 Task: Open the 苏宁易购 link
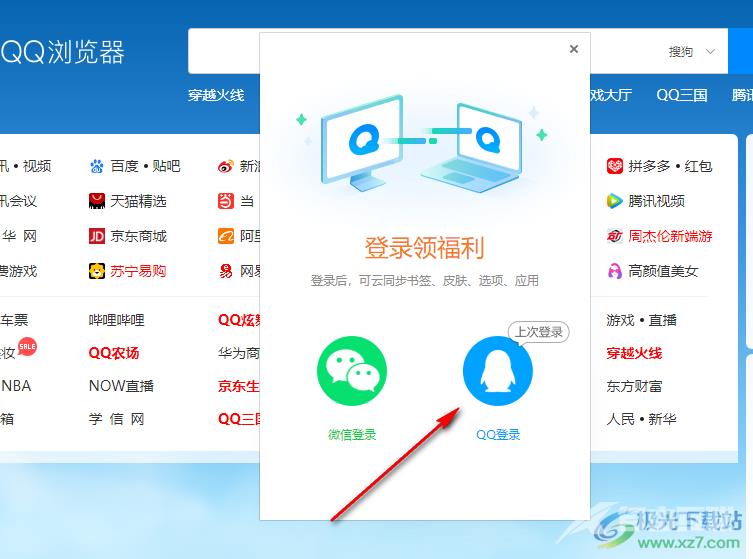(138, 271)
